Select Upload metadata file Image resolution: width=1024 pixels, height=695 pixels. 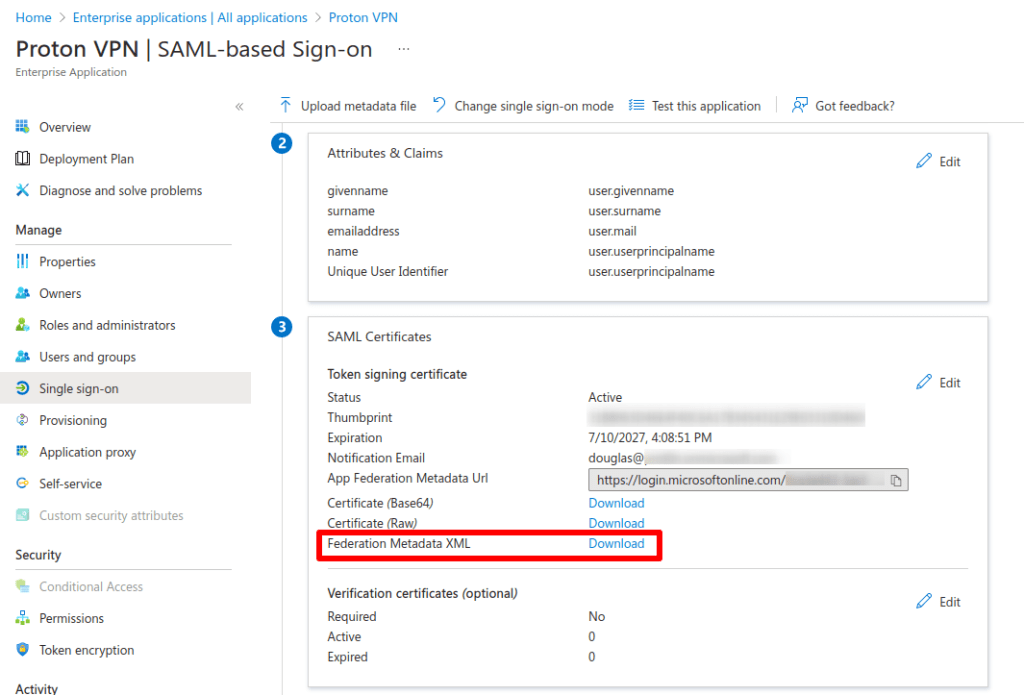tap(358, 106)
